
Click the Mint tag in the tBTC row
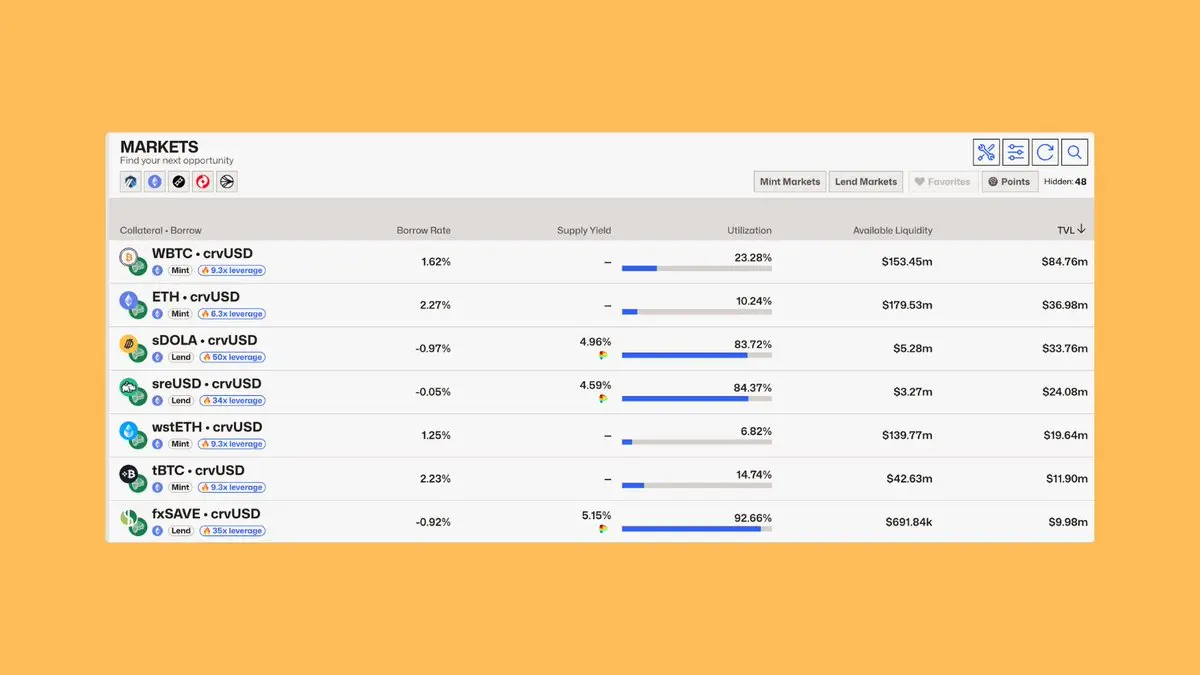click(x=180, y=488)
